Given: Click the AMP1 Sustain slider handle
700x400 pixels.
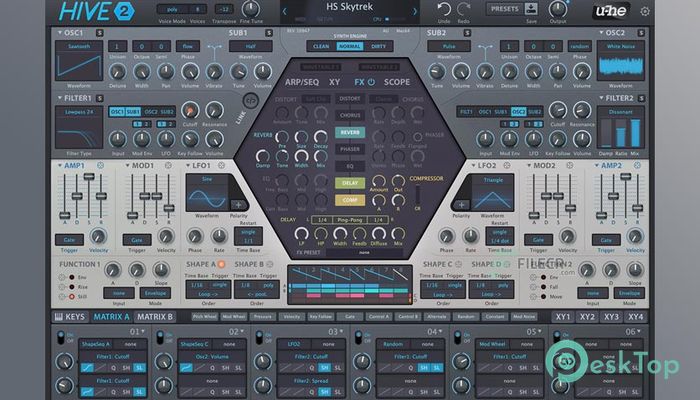Looking at the screenshot, I should 89,177.
